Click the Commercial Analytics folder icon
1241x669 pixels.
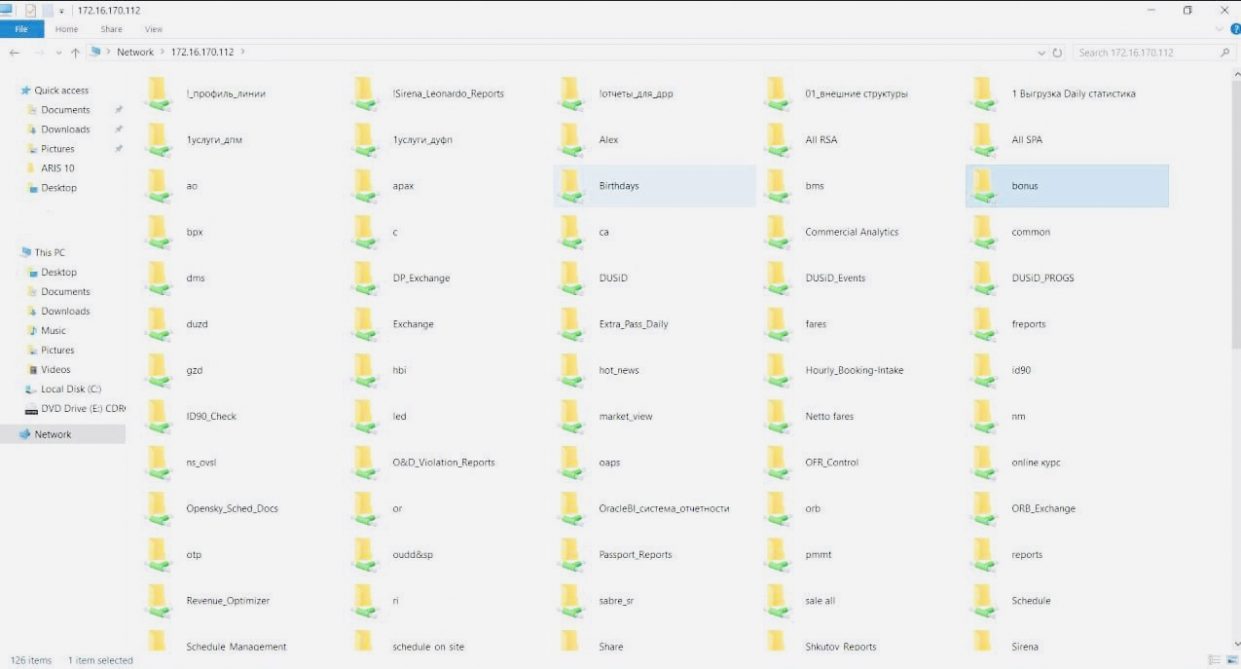click(x=777, y=232)
